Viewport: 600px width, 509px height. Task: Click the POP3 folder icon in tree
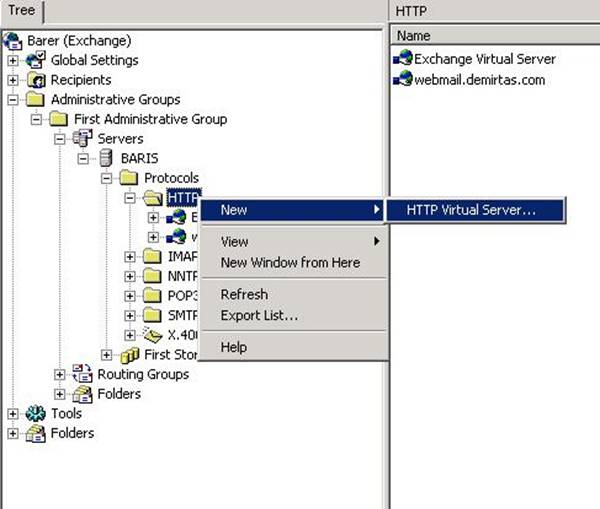pos(152,295)
